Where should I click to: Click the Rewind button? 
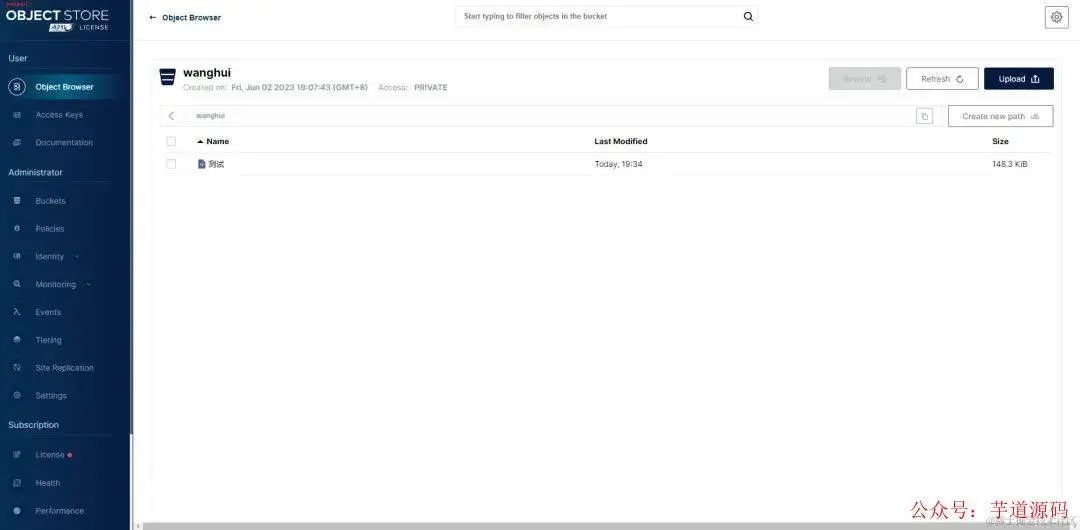pyautogui.click(x=864, y=79)
